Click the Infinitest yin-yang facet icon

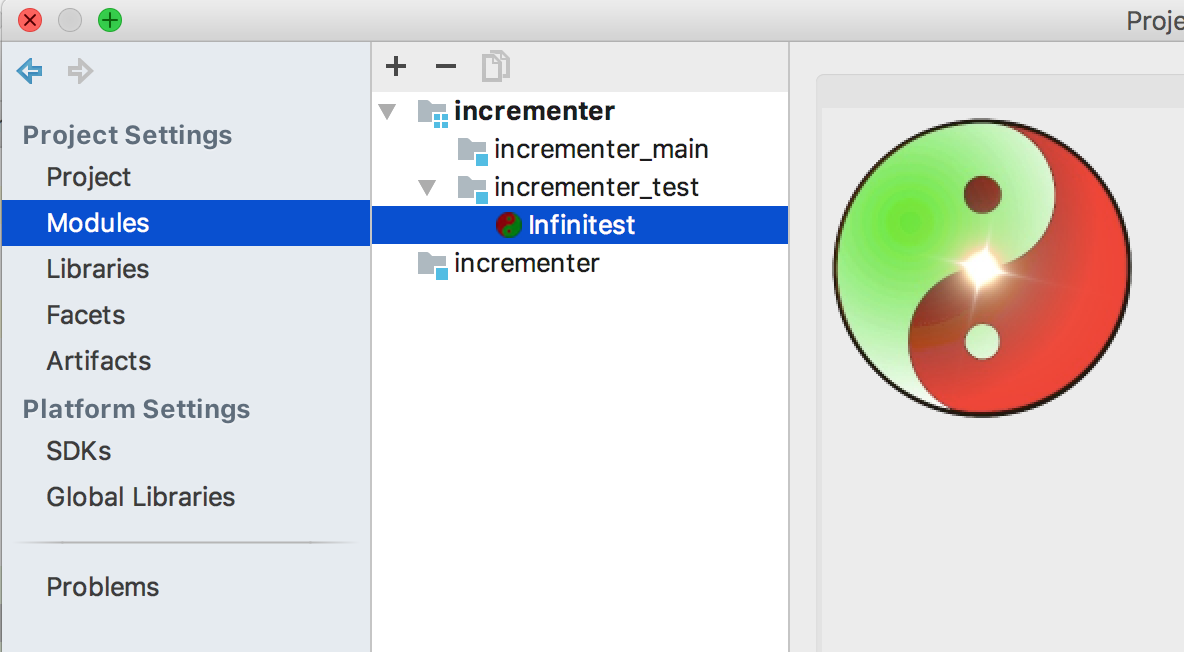(x=508, y=225)
